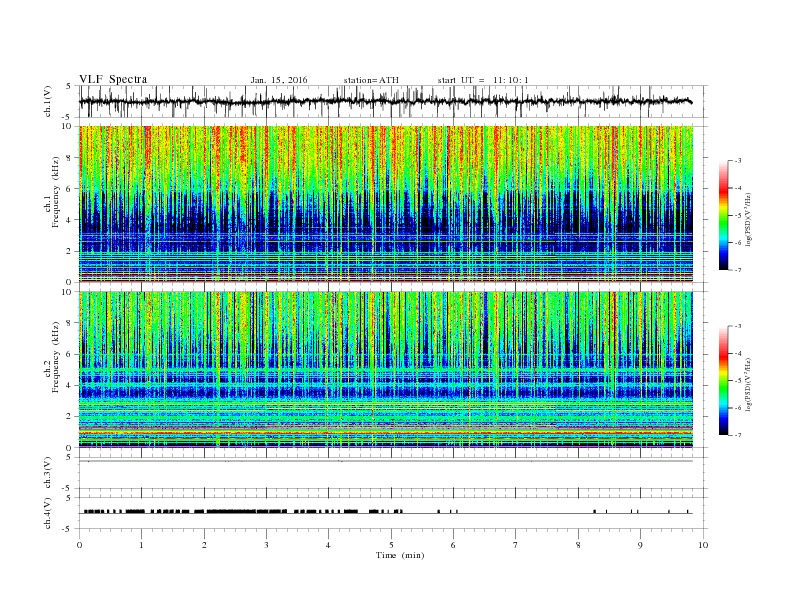Click the time axis tick label "3"
792x612 pixels.
click(266, 545)
